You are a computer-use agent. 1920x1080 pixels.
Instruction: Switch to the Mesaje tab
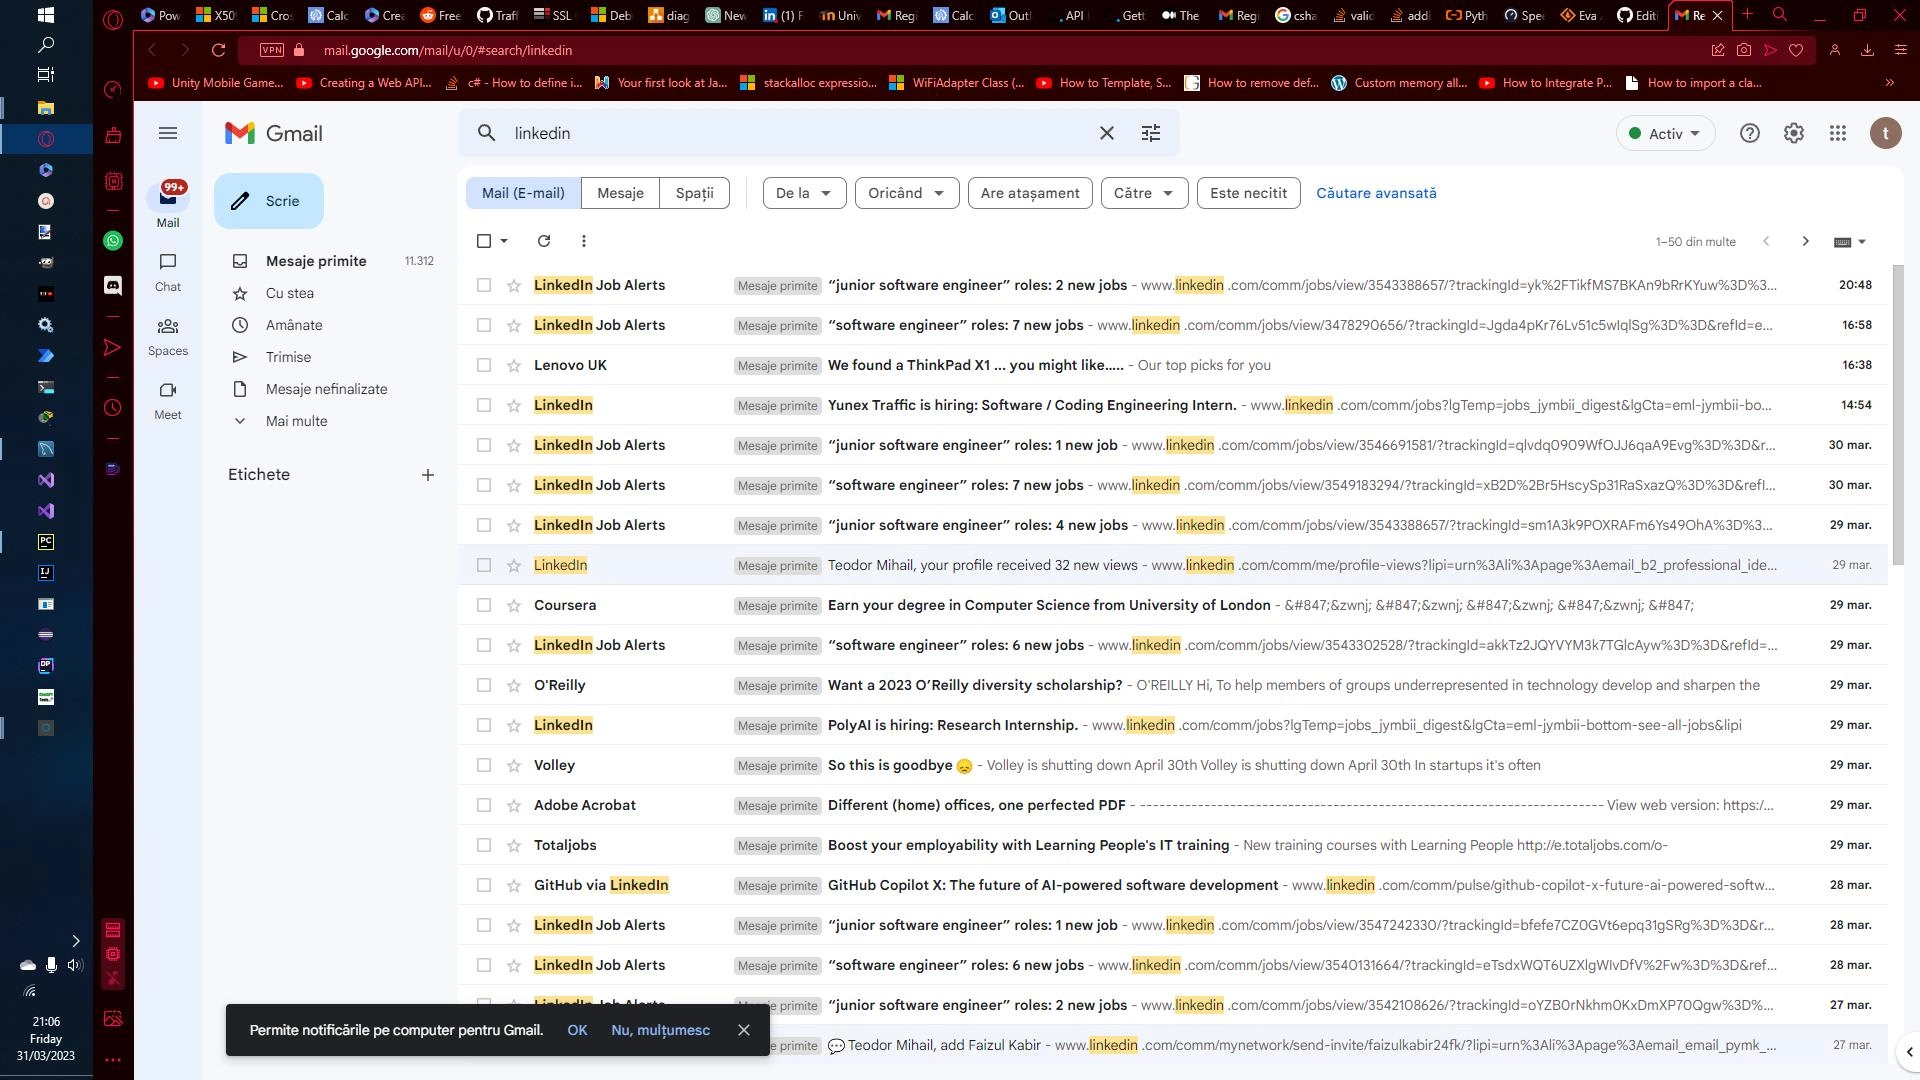coord(620,193)
